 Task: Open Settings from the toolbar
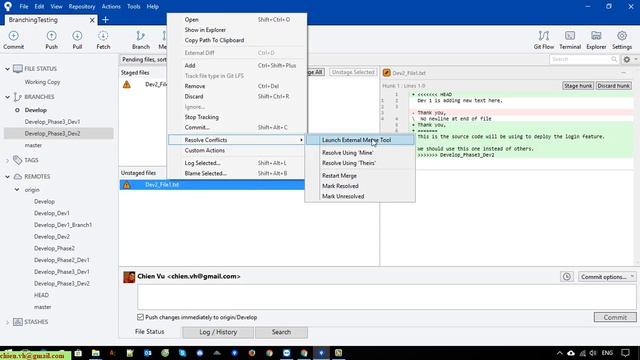pos(622,40)
